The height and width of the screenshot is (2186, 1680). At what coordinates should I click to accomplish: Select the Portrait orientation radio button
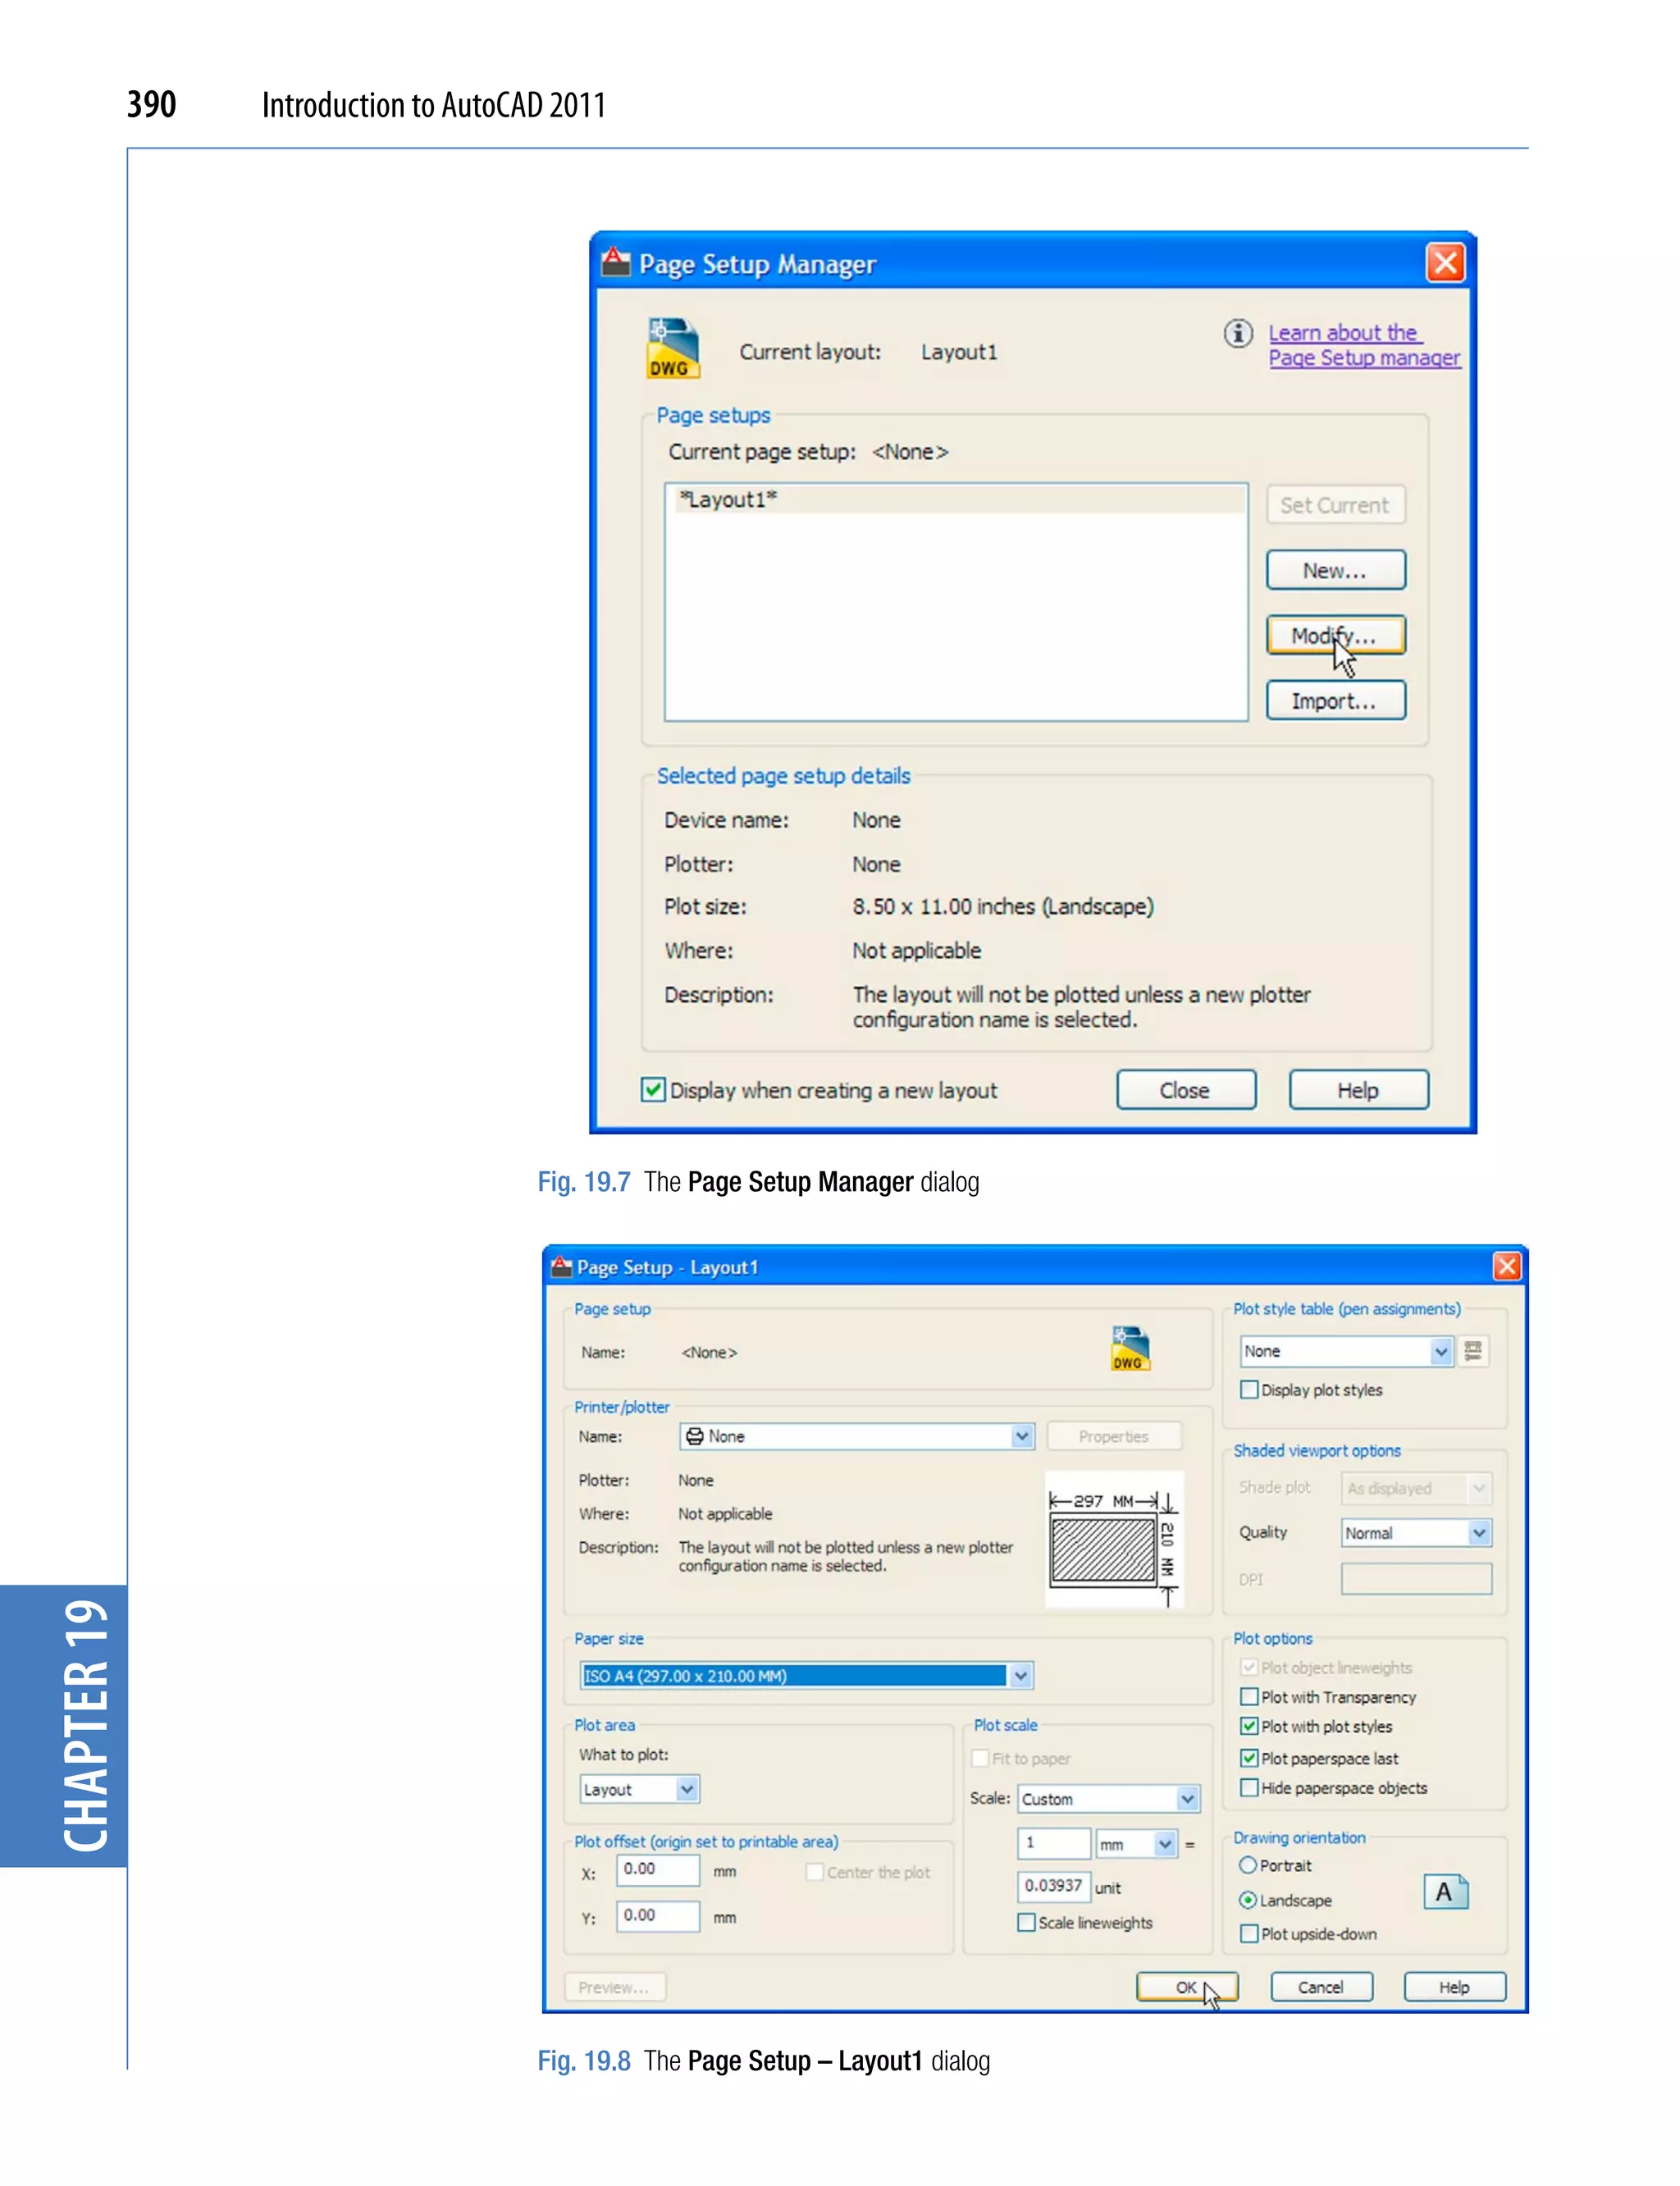[x=1247, y=1865]
